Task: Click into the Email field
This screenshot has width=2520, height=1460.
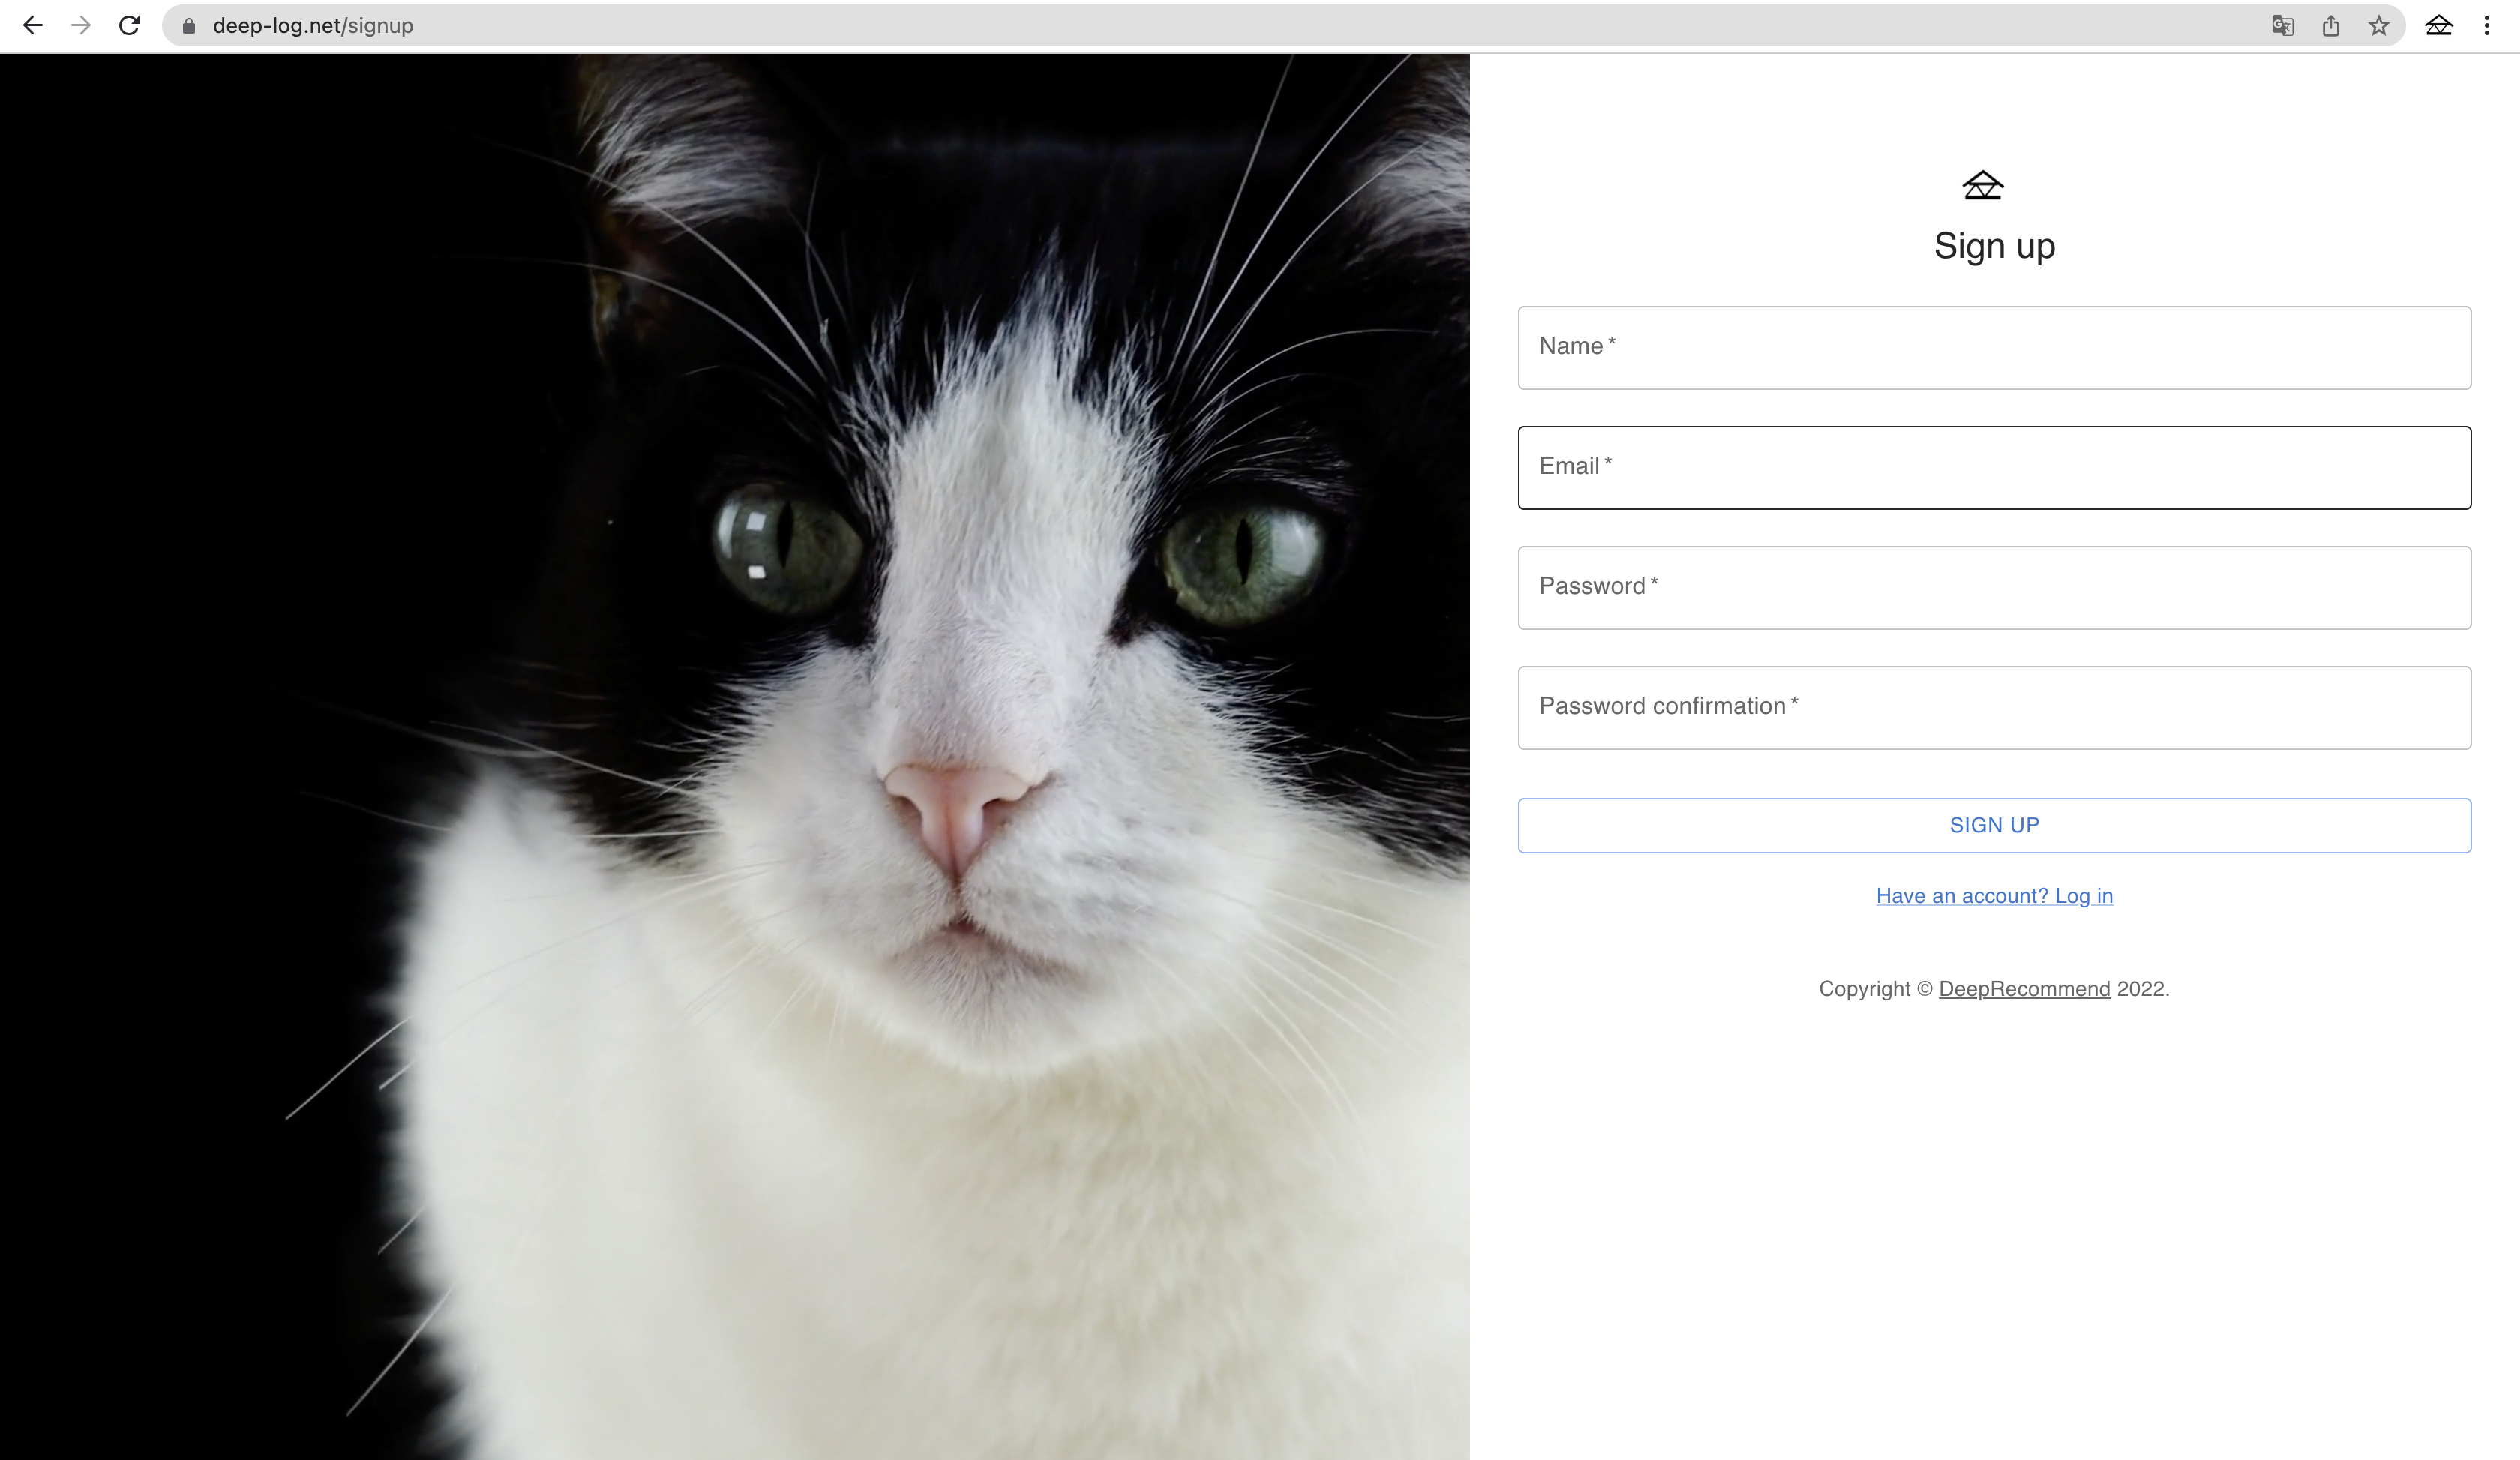Action: pos(1994,468)
